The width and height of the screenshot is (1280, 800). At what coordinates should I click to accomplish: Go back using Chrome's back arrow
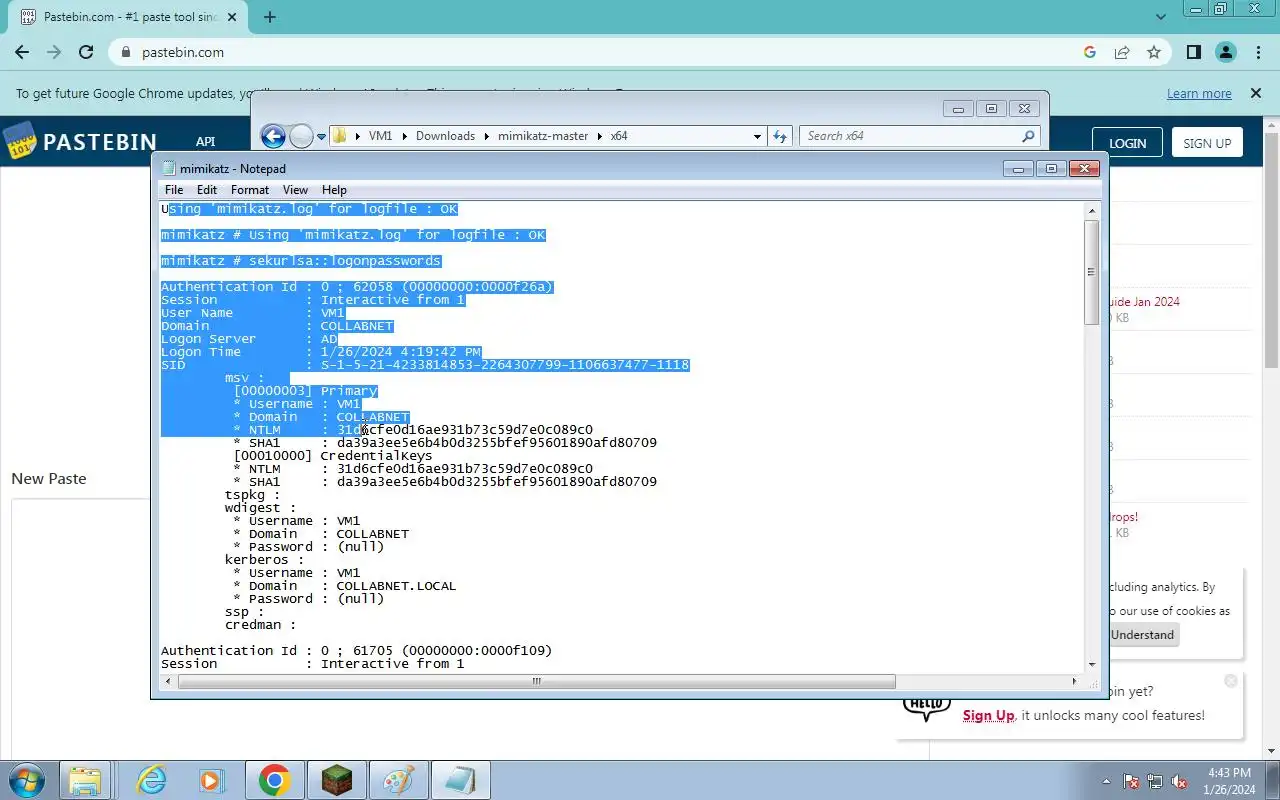(22, 52)
